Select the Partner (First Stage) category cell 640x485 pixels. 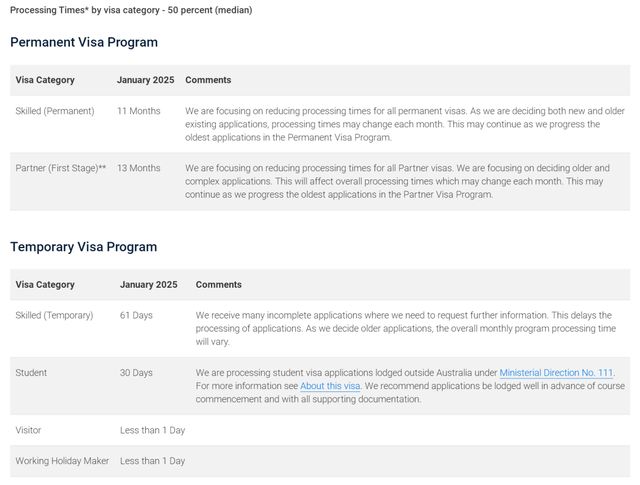pos(61,168)
